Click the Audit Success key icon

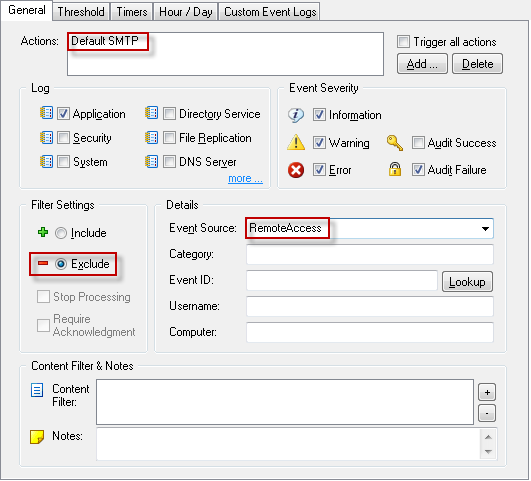395,143
